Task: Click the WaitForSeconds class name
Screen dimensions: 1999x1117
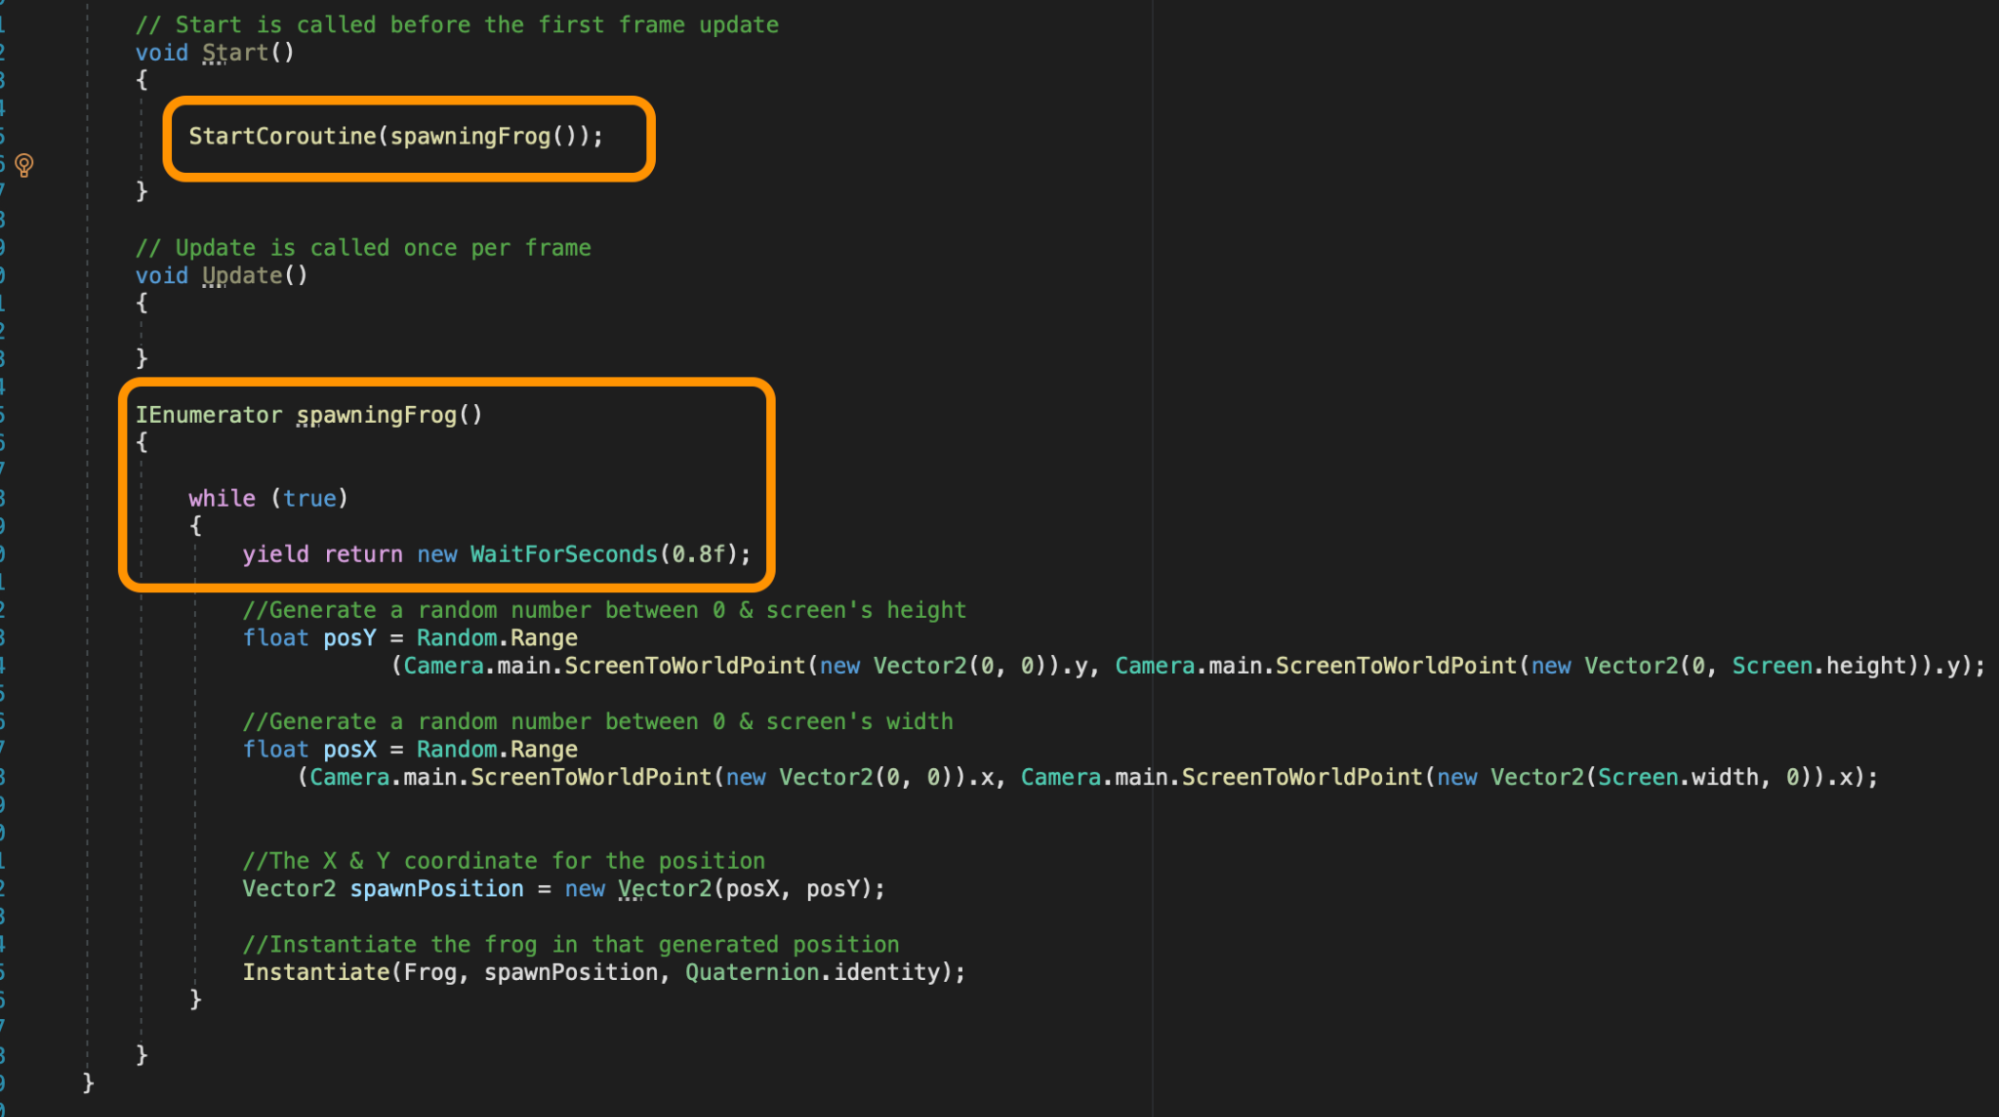Action: tap(563, 554)
